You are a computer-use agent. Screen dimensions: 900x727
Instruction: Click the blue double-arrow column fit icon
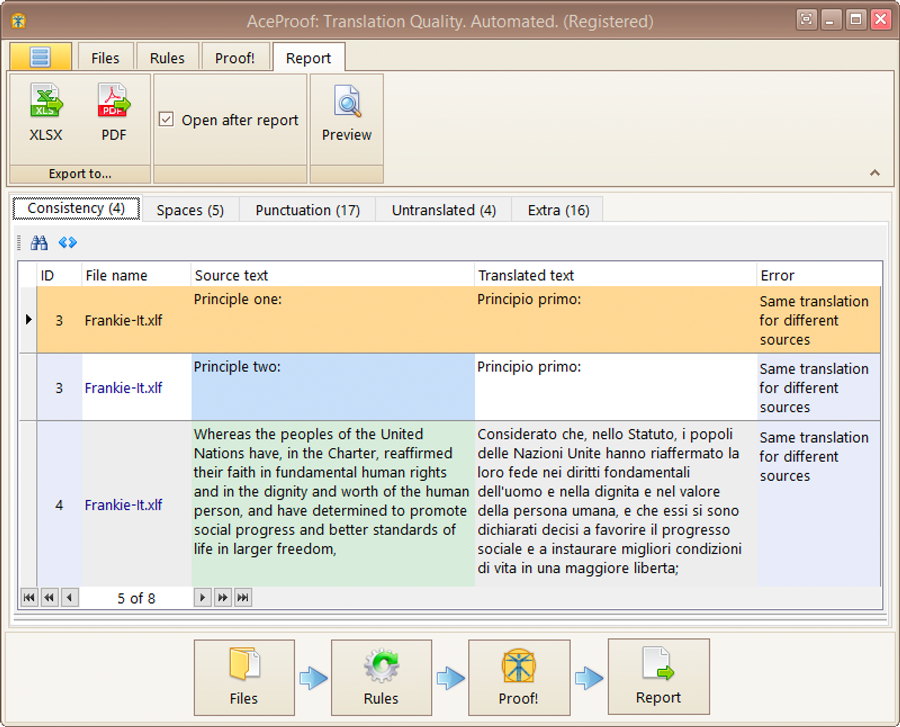pyautogui.click(x=67, y=243)
